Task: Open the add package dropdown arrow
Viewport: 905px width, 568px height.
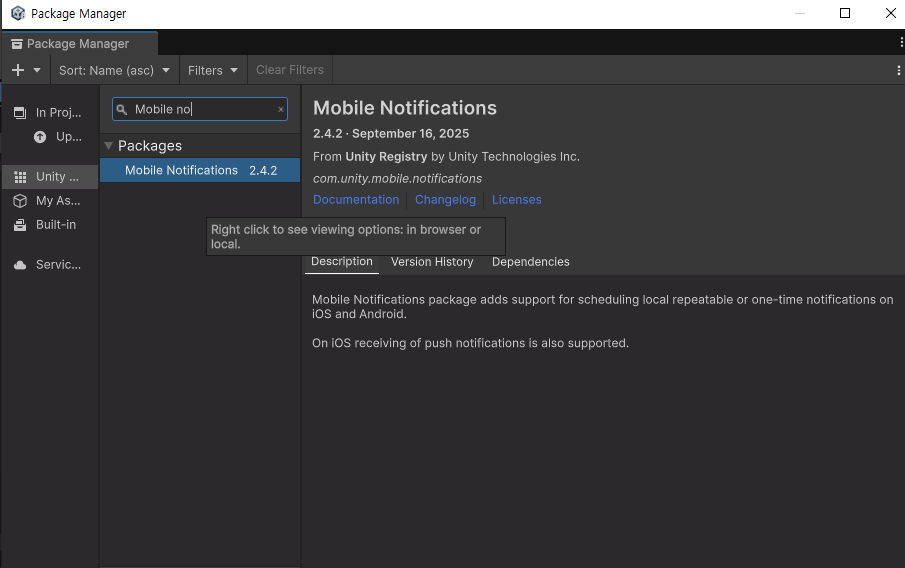Action: point(37,70)
